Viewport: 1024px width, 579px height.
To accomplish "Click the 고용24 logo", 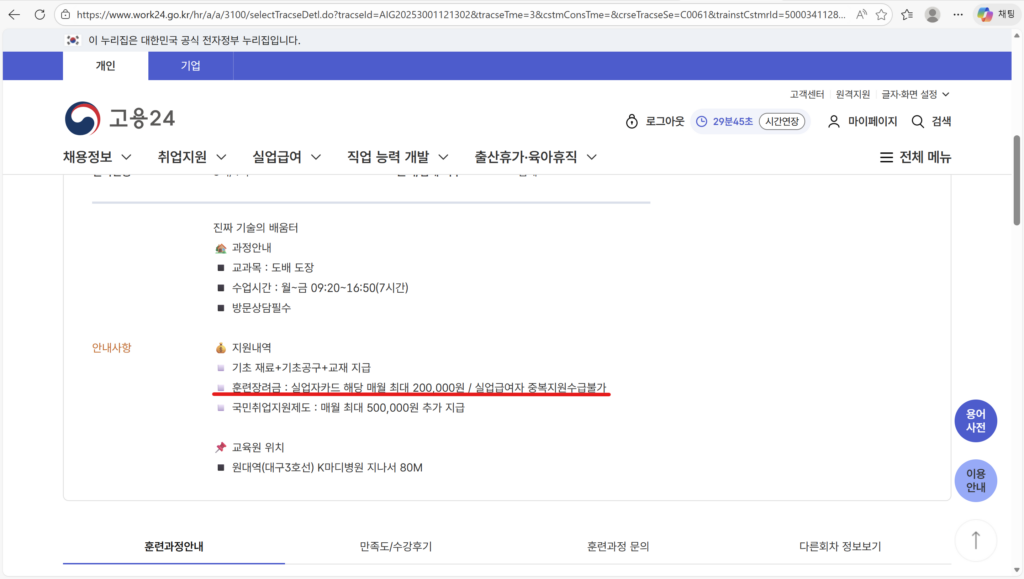I will (x=119, y=118).
